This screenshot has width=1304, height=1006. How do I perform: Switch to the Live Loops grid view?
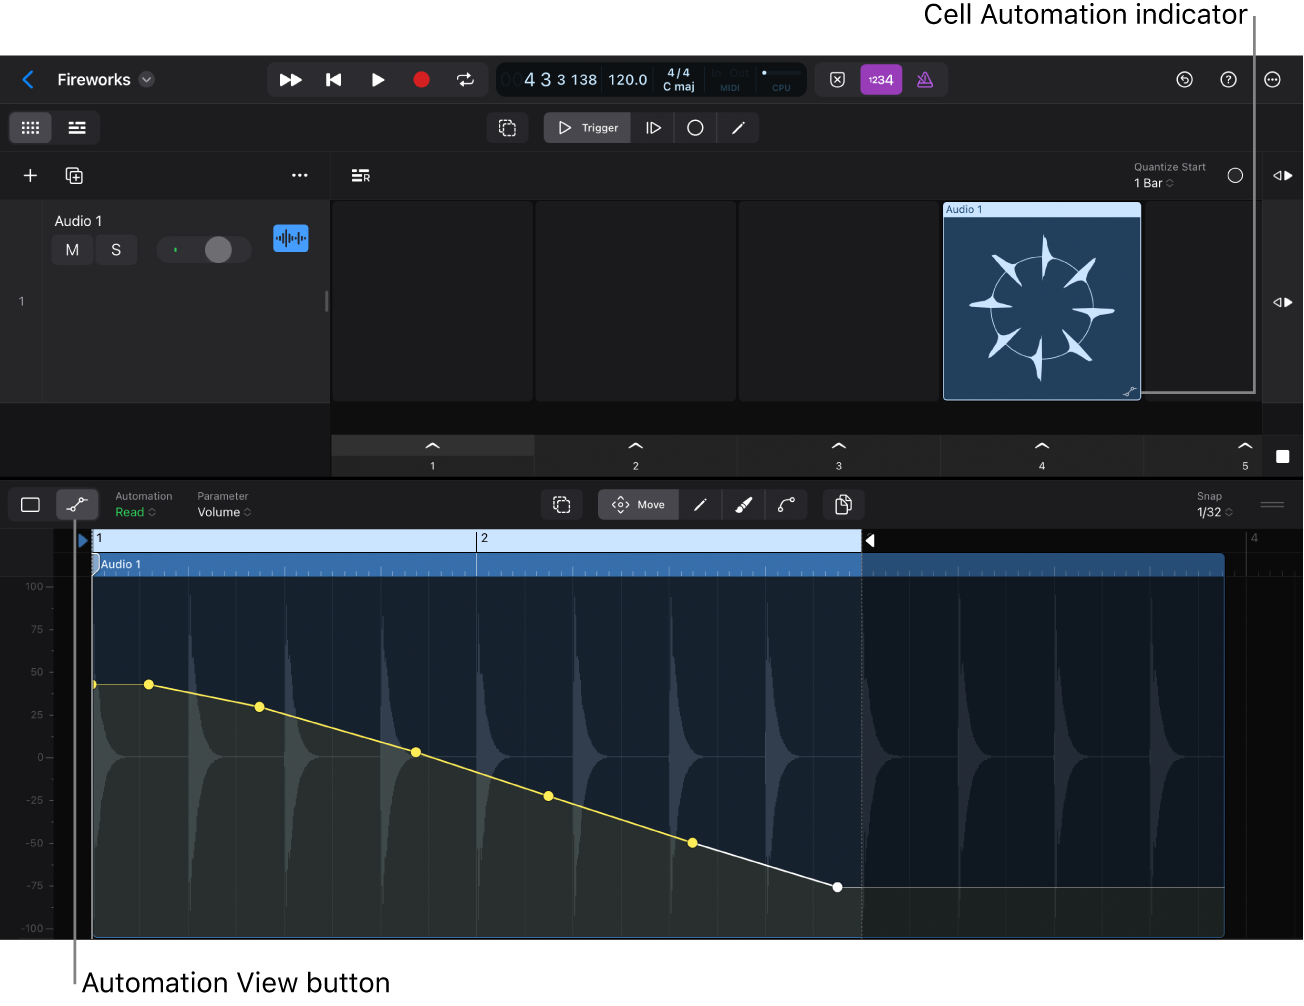(x=31, y=128)
